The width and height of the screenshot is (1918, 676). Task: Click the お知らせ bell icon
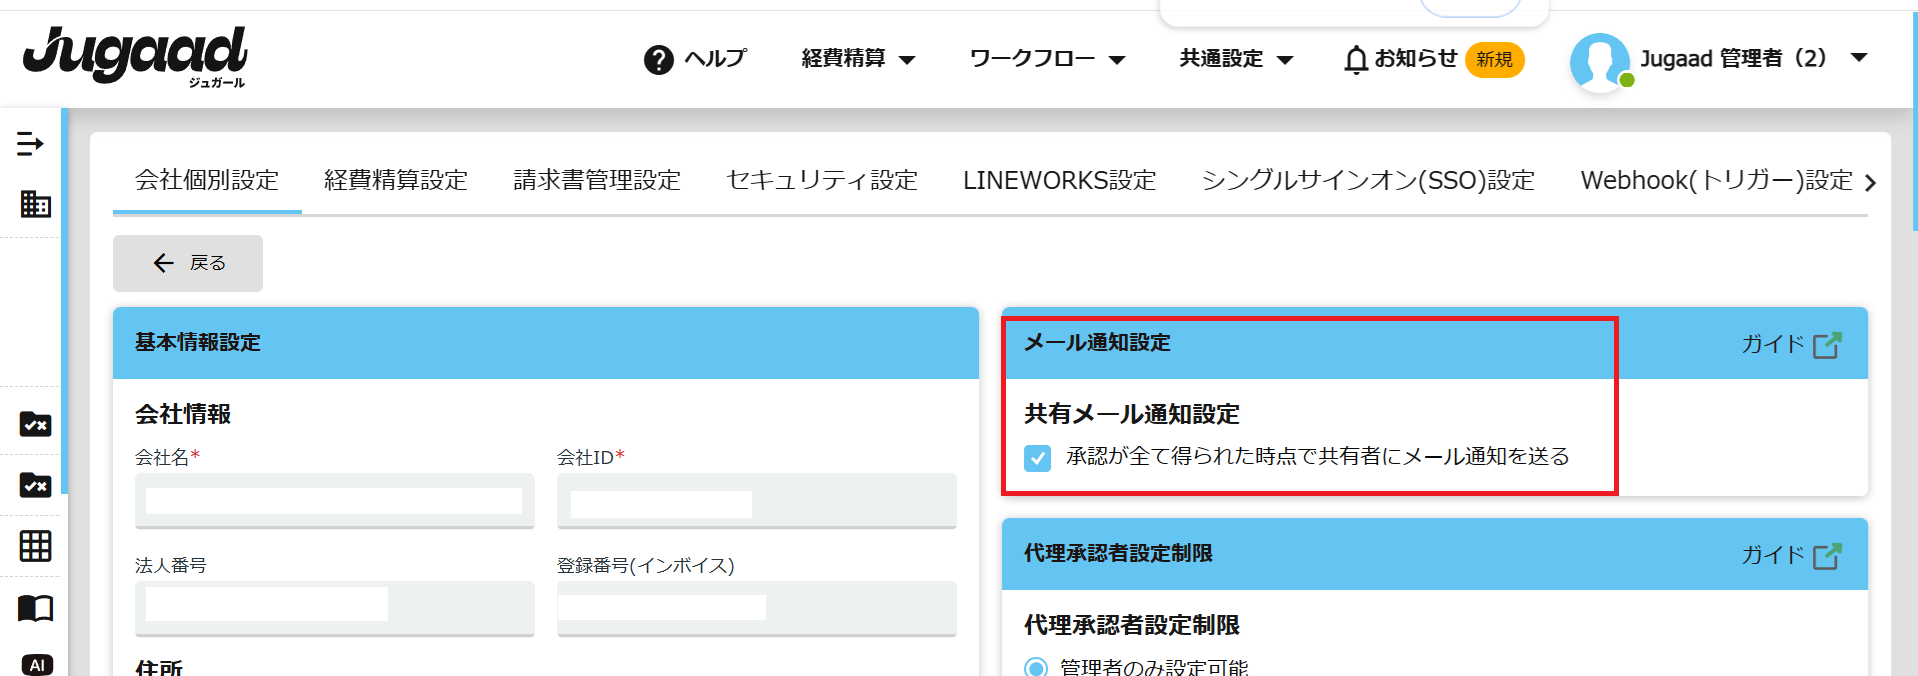[1355, 60]
